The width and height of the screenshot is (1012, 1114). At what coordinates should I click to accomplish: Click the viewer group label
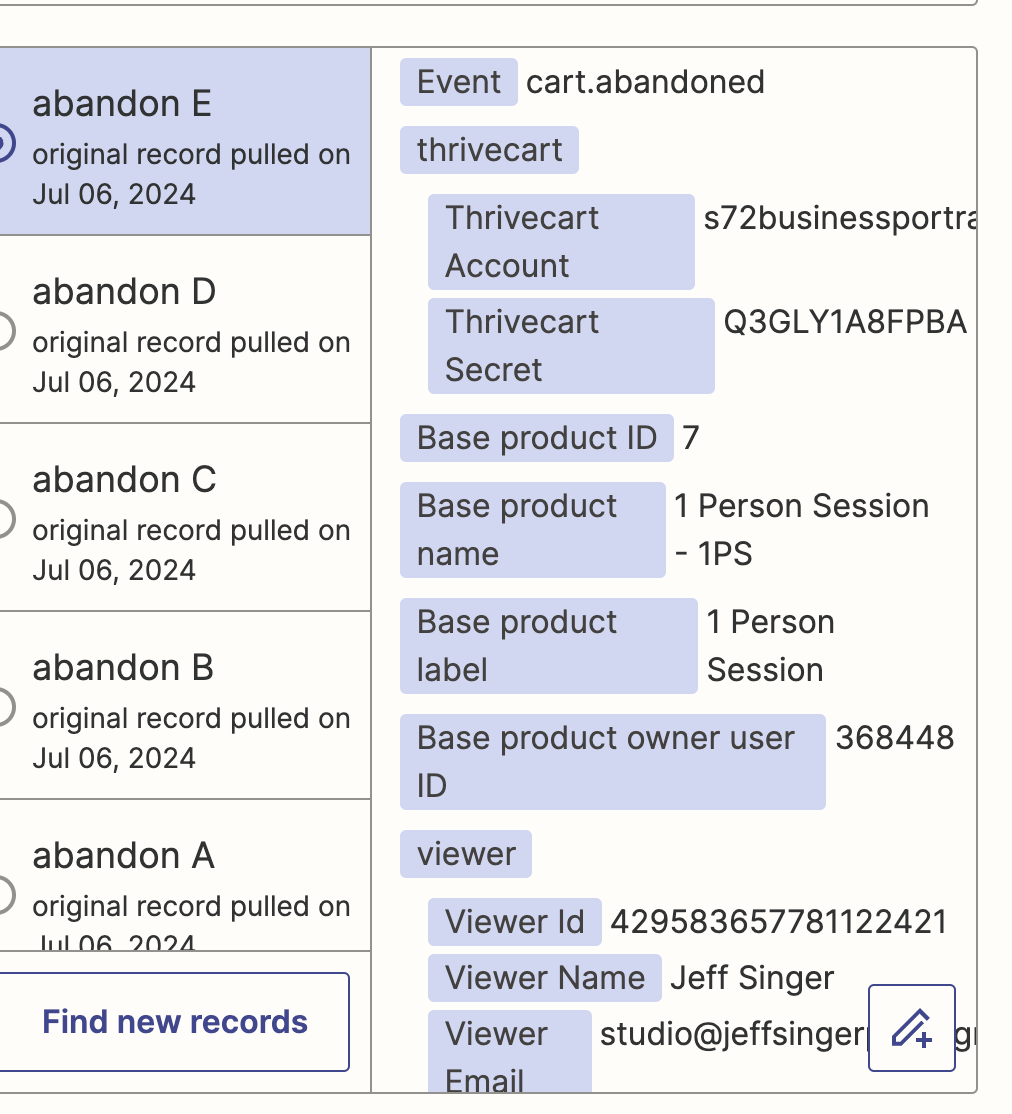point(466,854)
